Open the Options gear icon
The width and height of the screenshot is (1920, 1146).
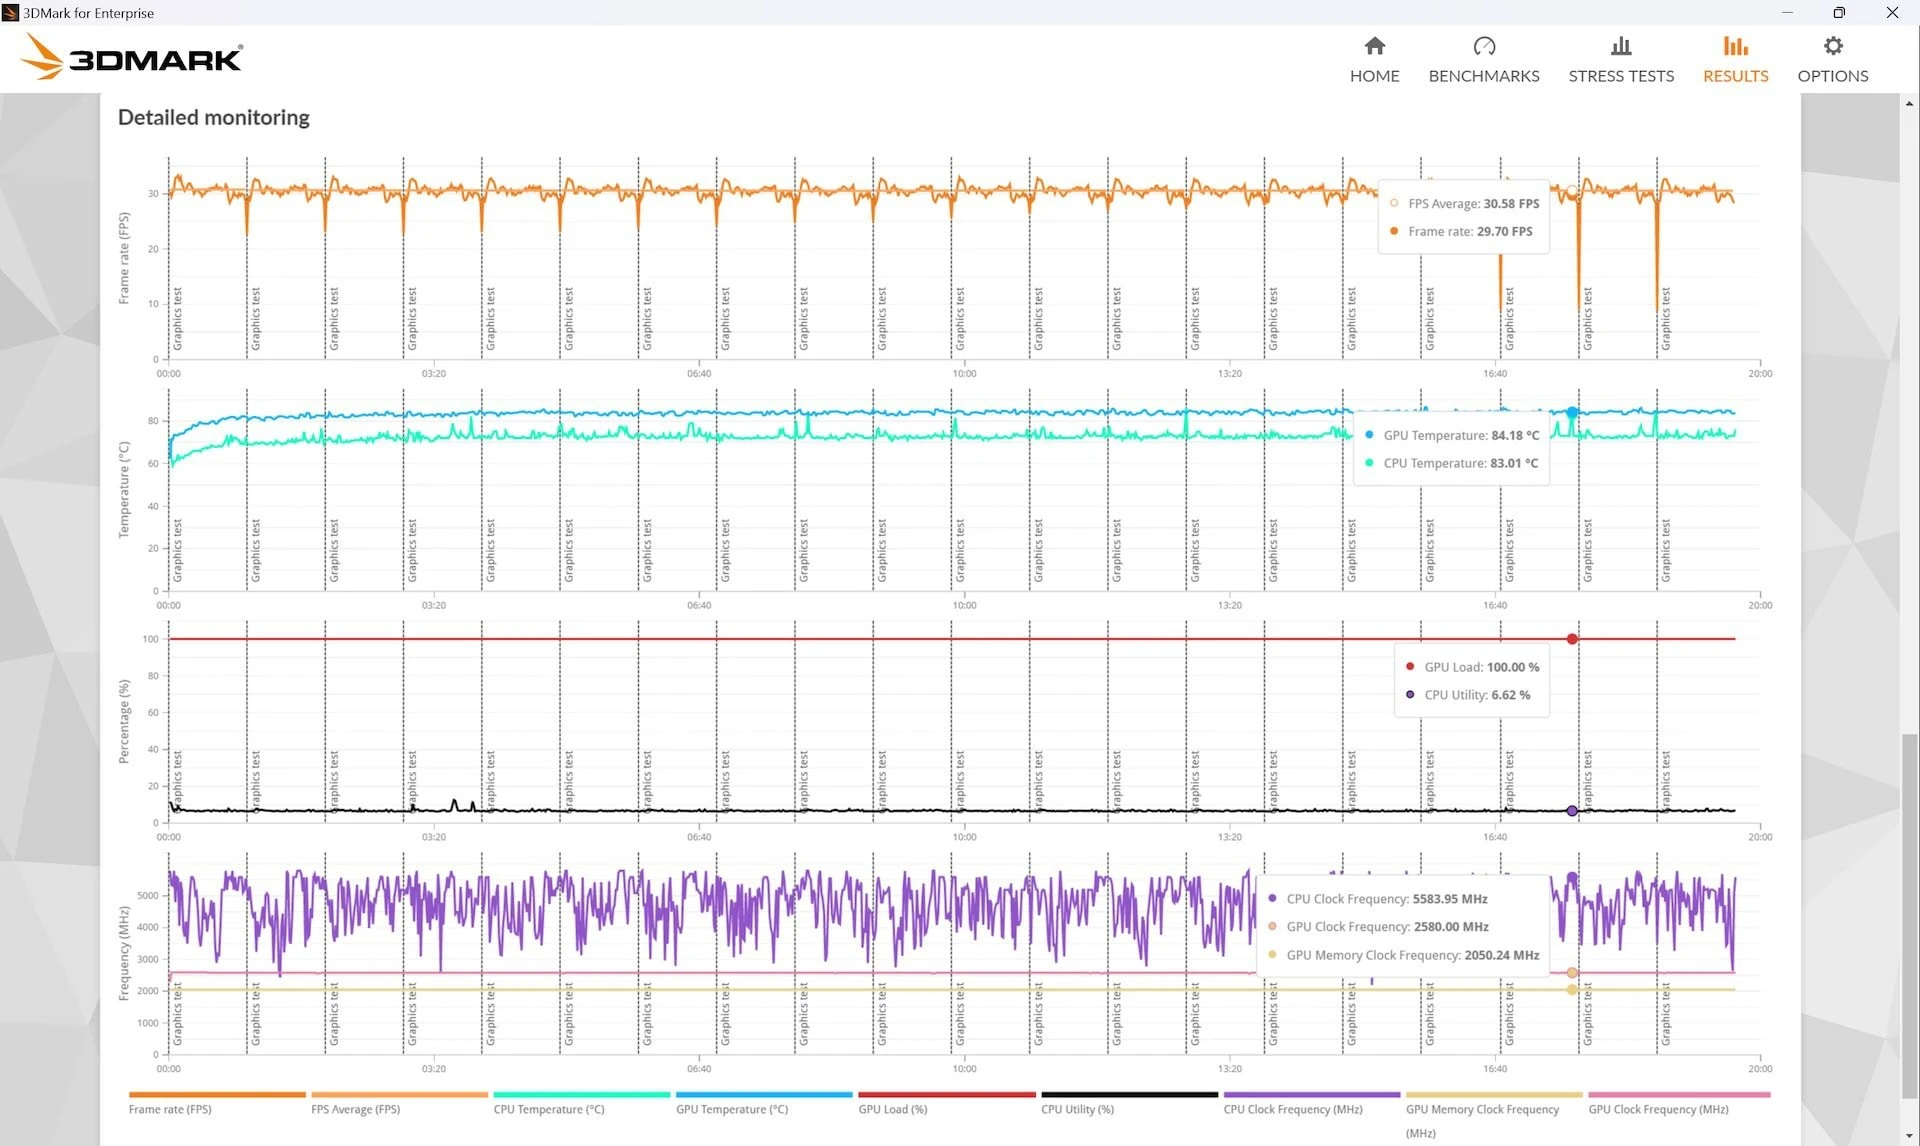pyautogui.click(x=1832, y=46)
